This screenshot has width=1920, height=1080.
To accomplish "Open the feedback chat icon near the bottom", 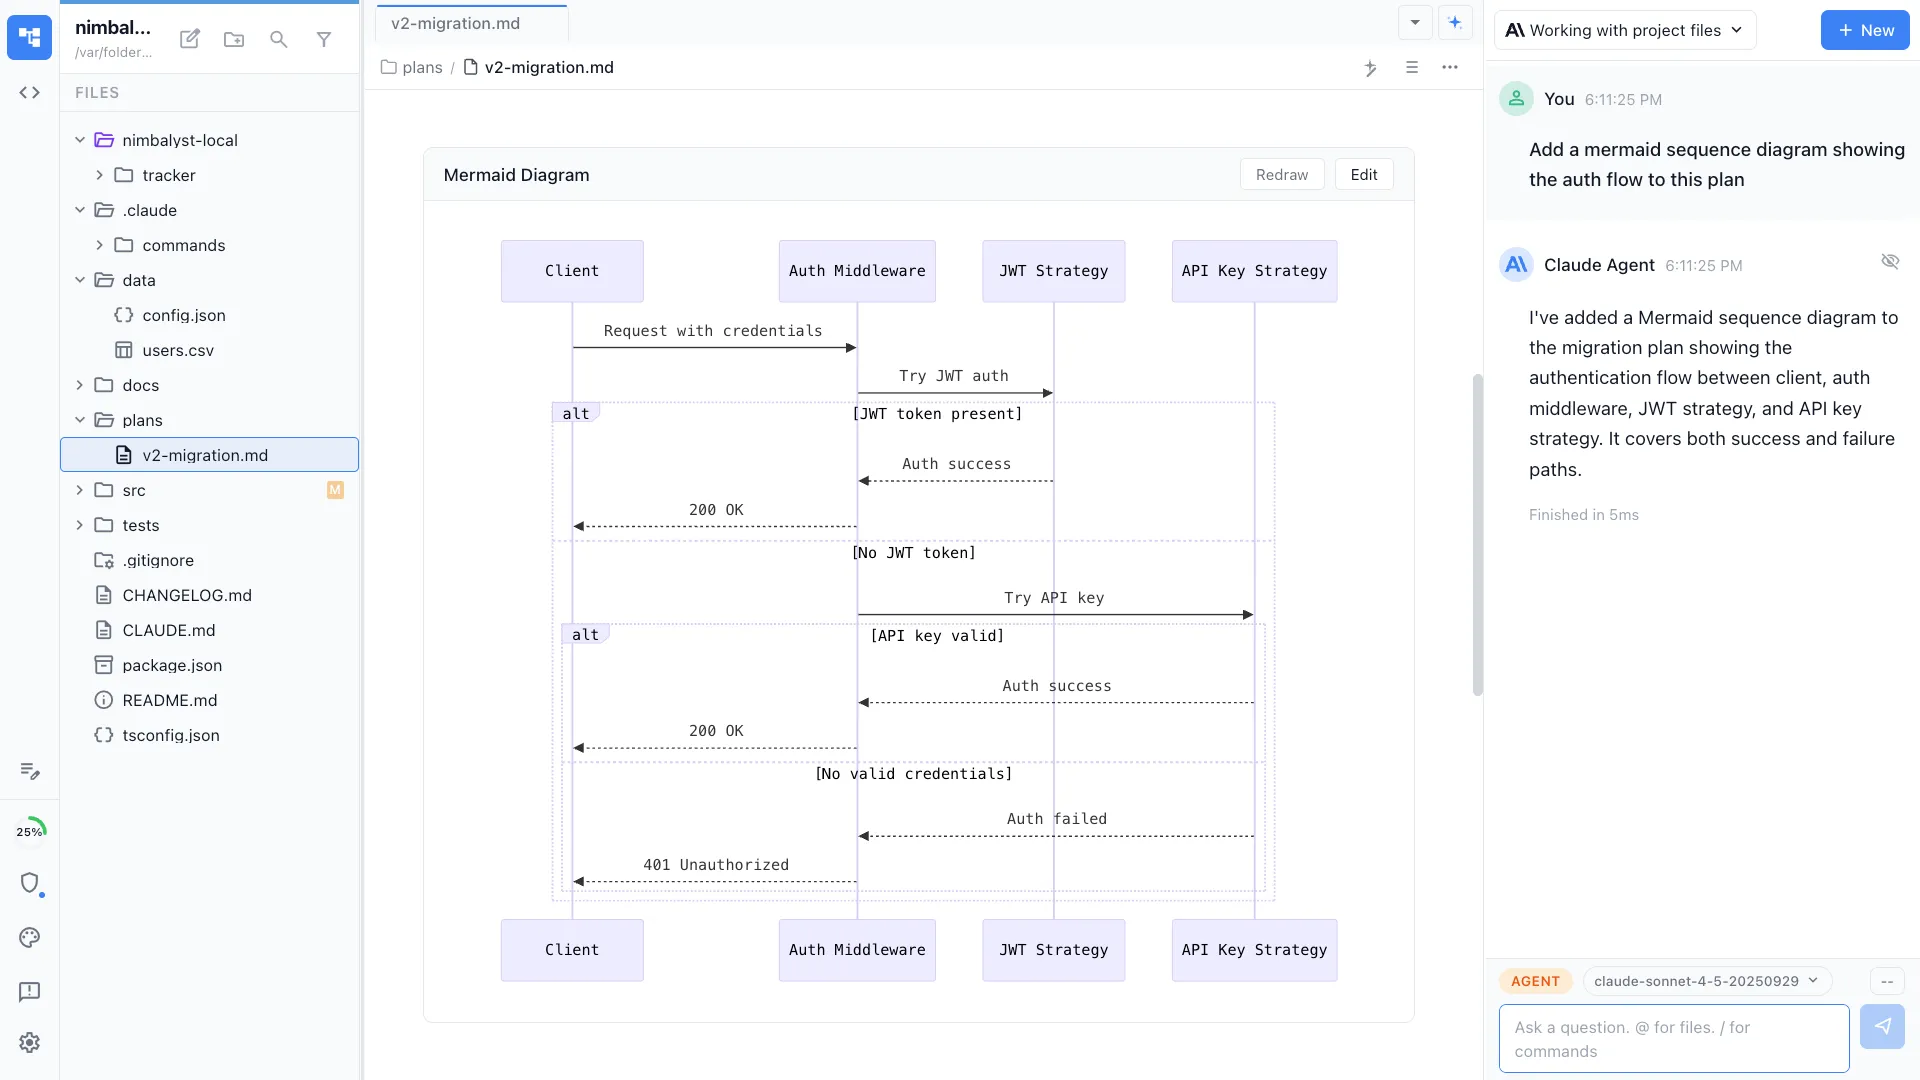I will point(29,991).
